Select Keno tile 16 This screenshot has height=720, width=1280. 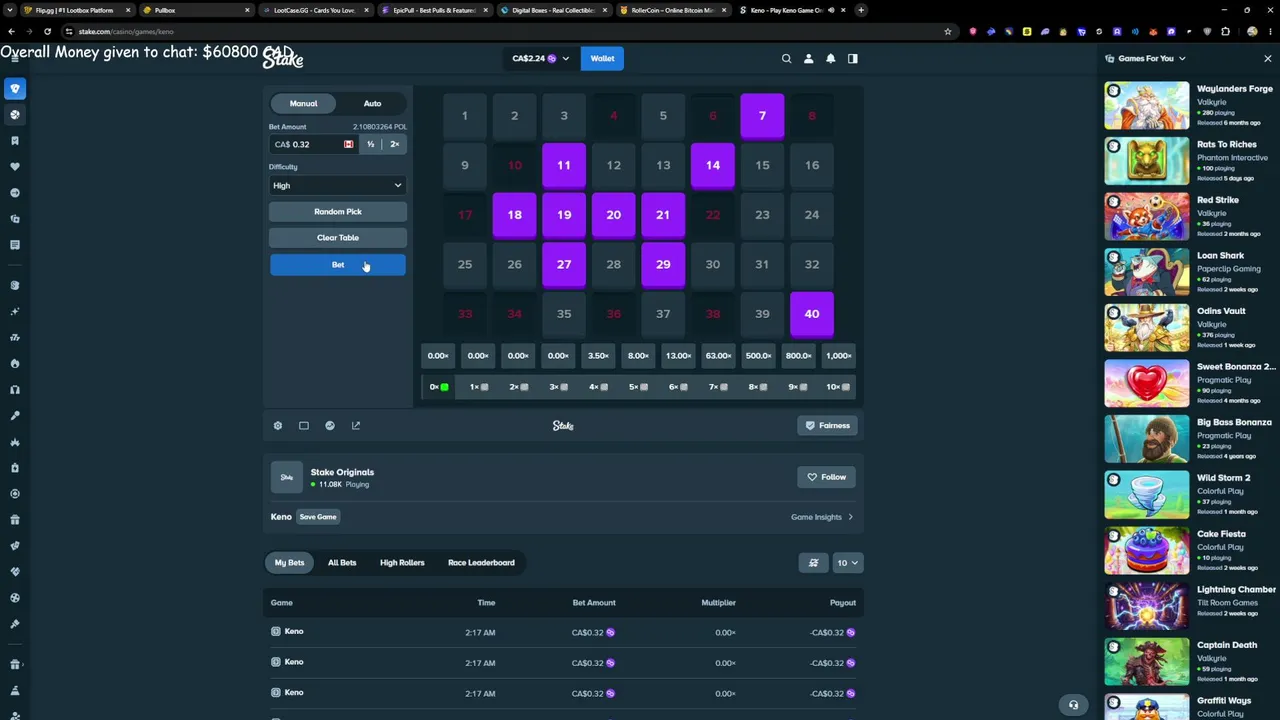pos(812,165)
